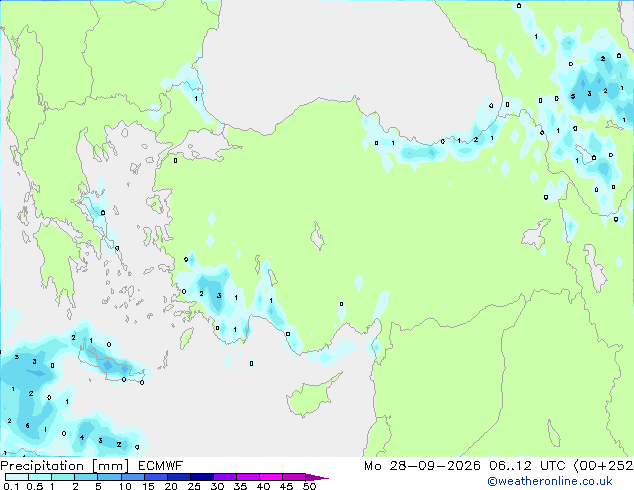Screen dimensions: 634x490
Task: Click the Precipitation [mm] title label
Action: point(65,466)
